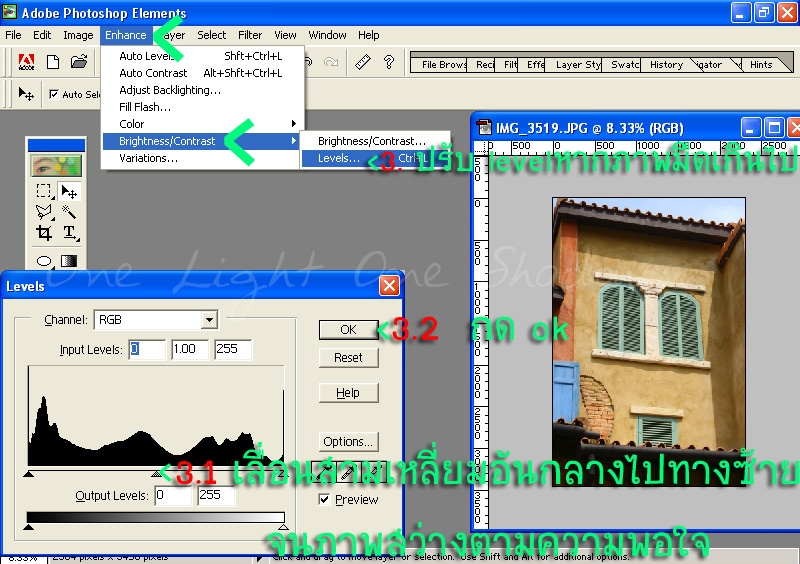The width and height of the screenshot is (800, 564).
Task: Choose the Lasso tool
Action: [x=44, y=212]
